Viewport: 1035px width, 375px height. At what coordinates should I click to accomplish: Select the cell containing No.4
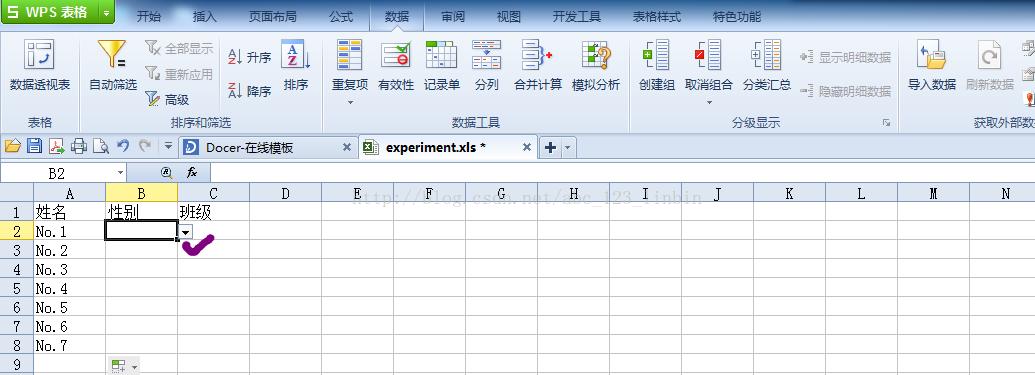click(69, 289)
